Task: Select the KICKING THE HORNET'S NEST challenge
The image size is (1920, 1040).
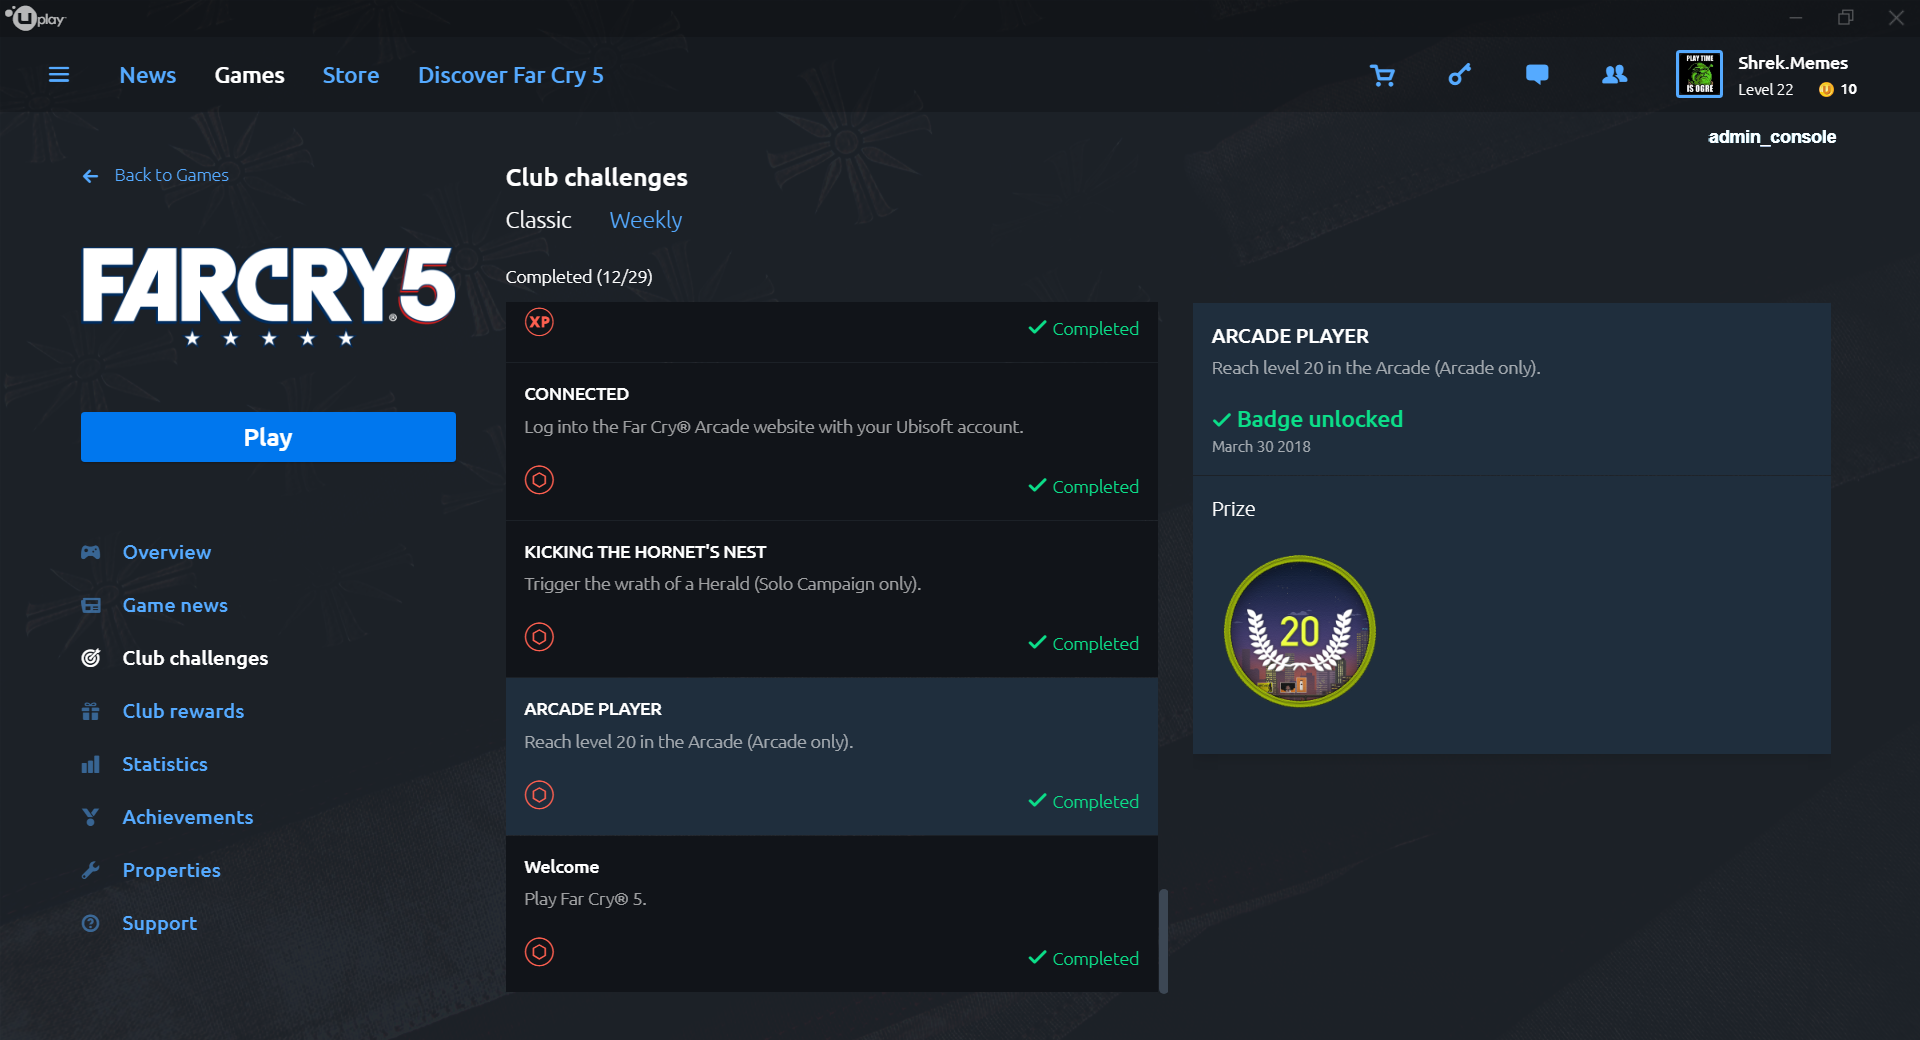Action: click(x=832, y=599)
